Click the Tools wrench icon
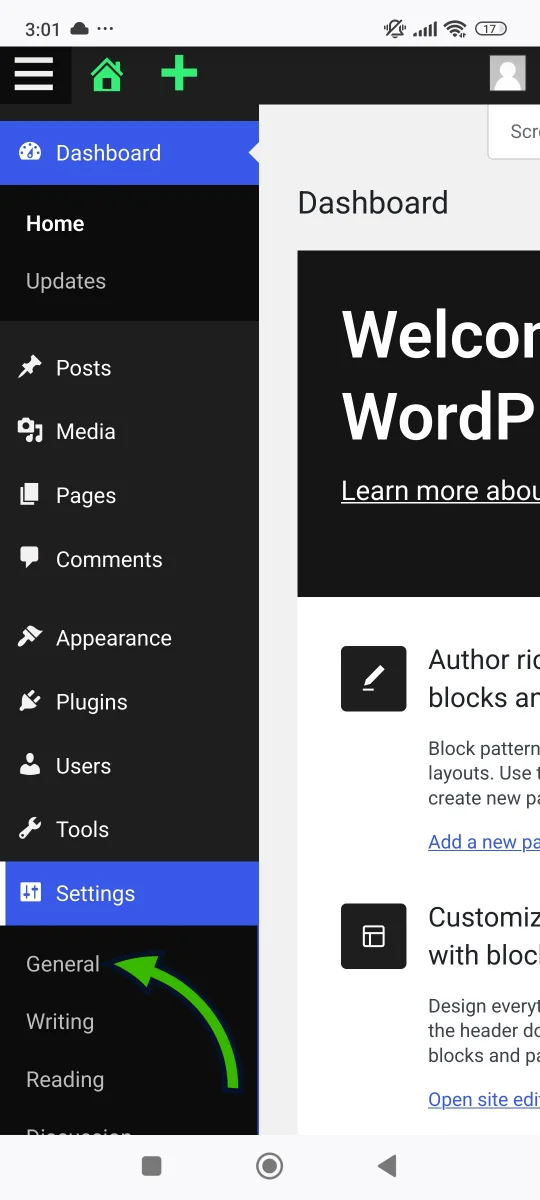This screenshot has width=540, height=1200. (30, 828)
